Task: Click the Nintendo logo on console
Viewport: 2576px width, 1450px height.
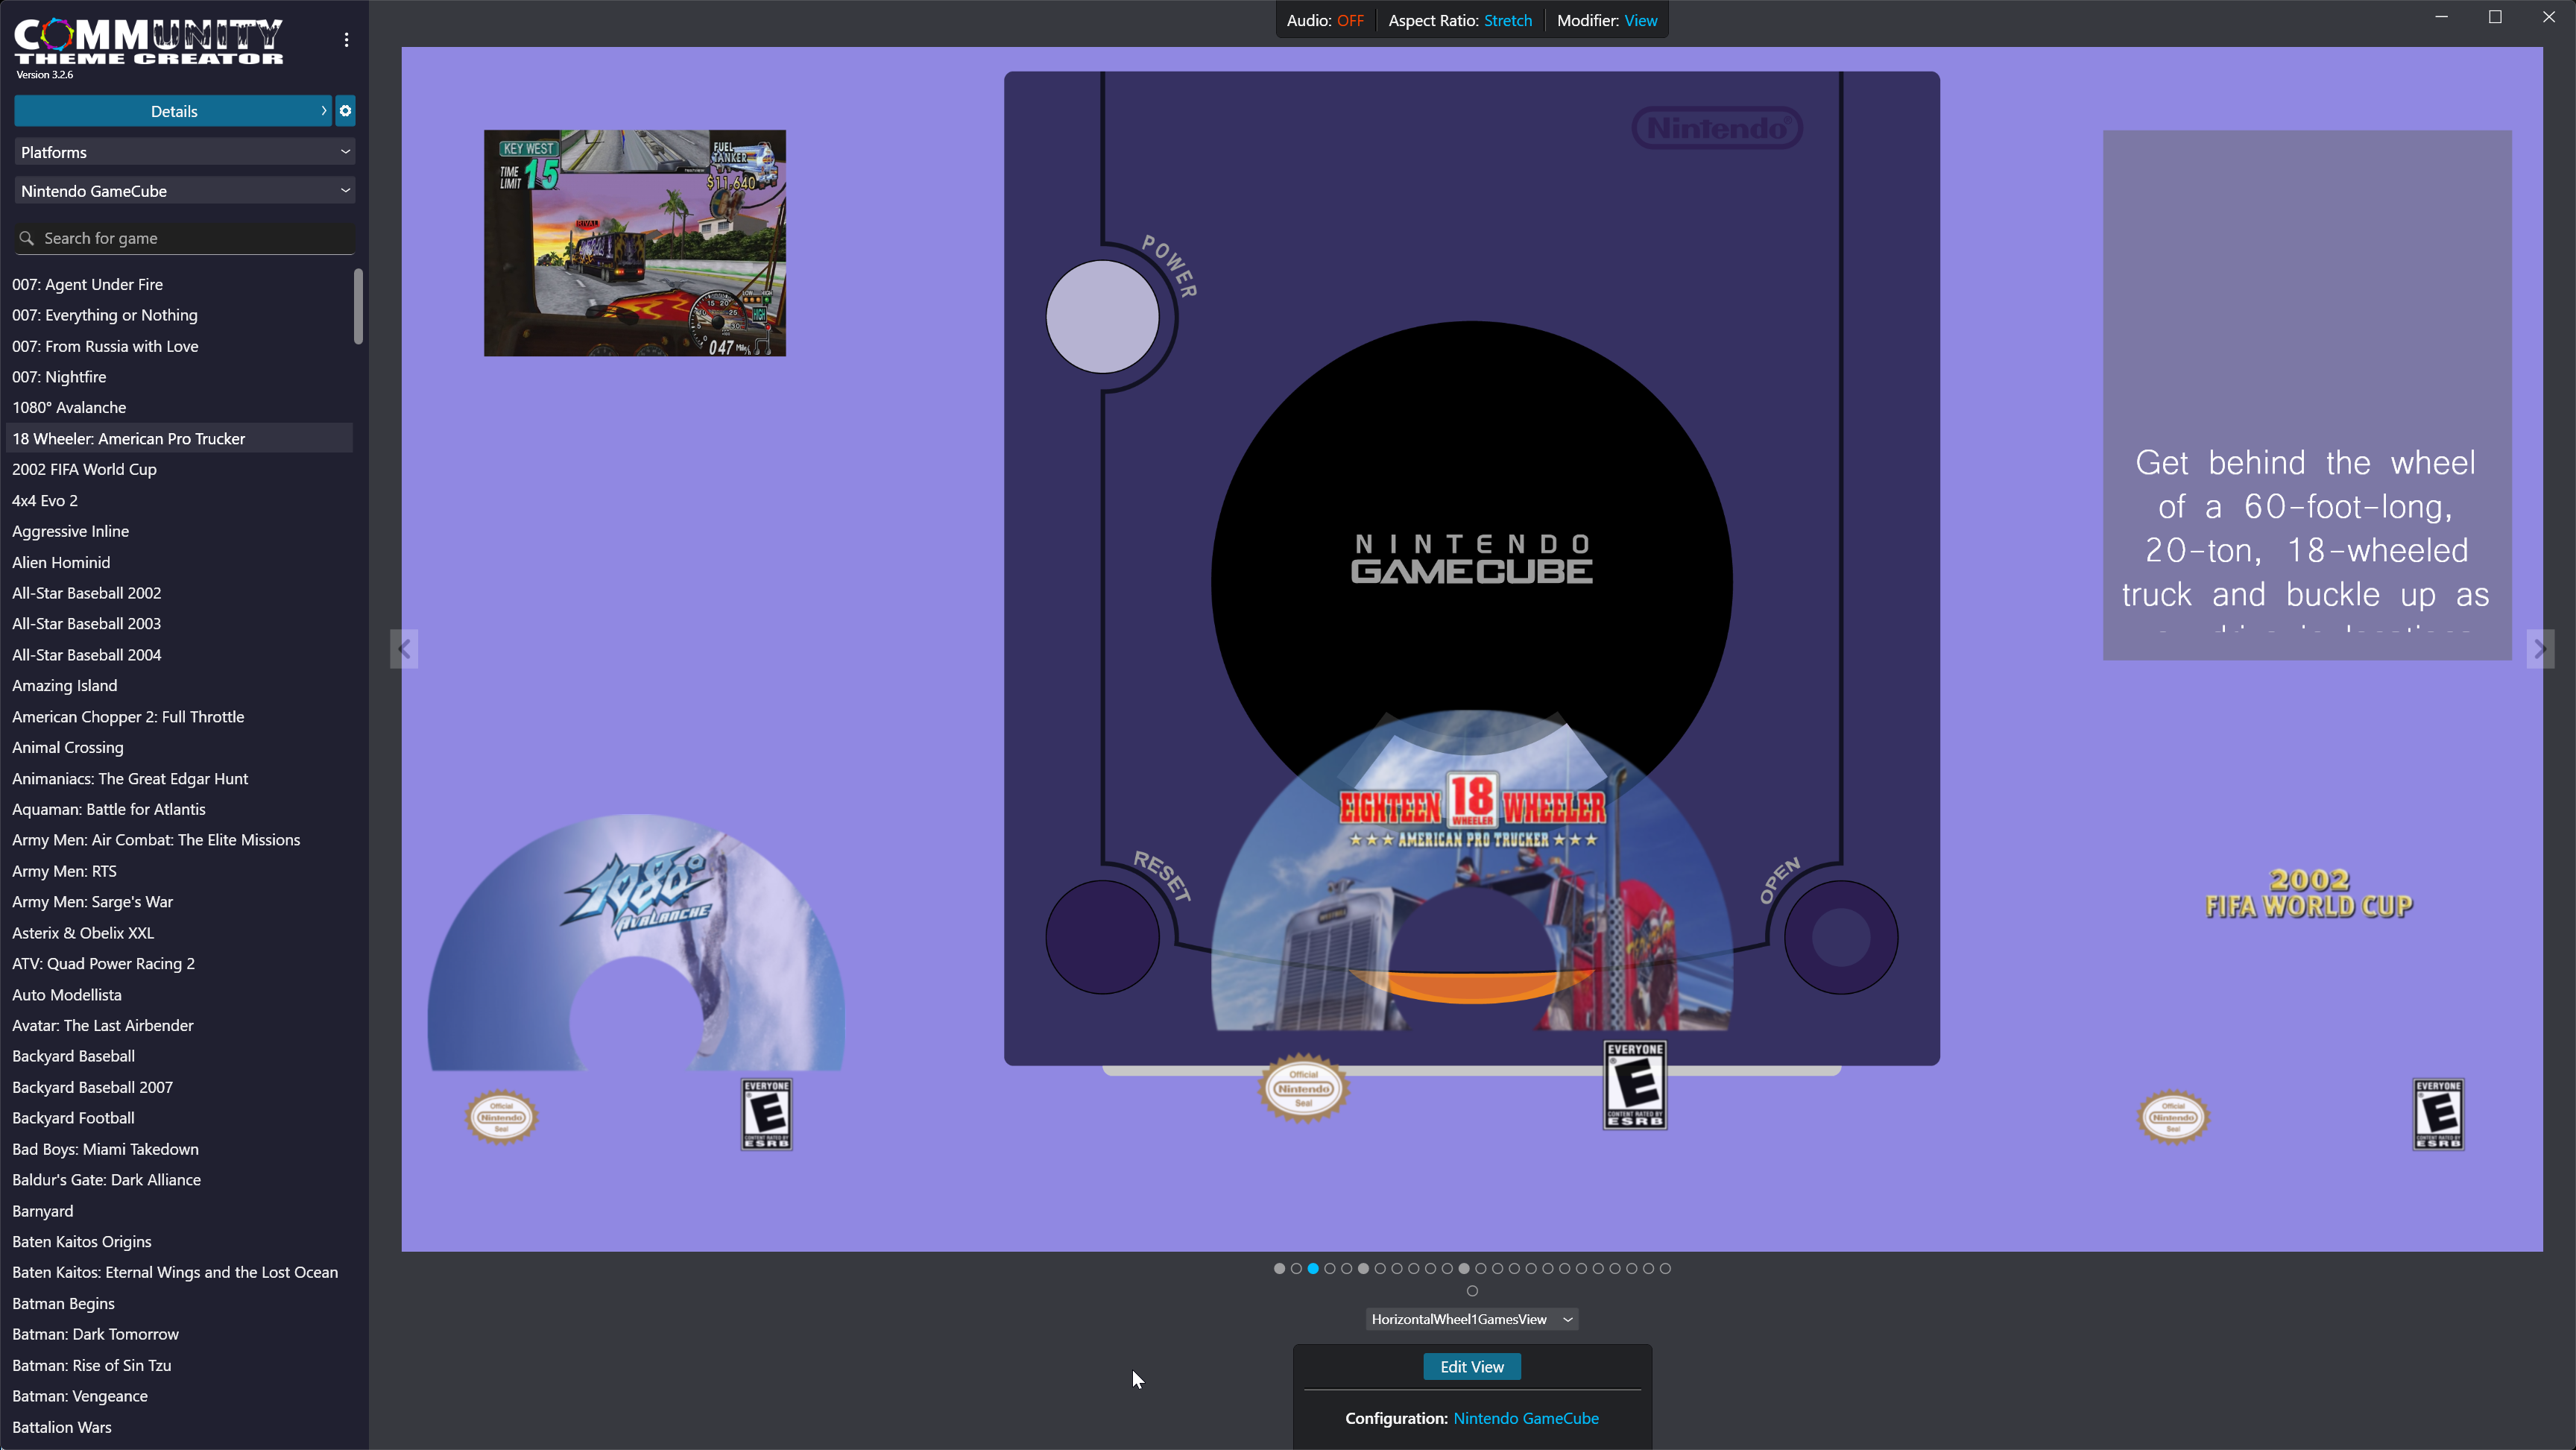Action: (x=1717, y=128)
